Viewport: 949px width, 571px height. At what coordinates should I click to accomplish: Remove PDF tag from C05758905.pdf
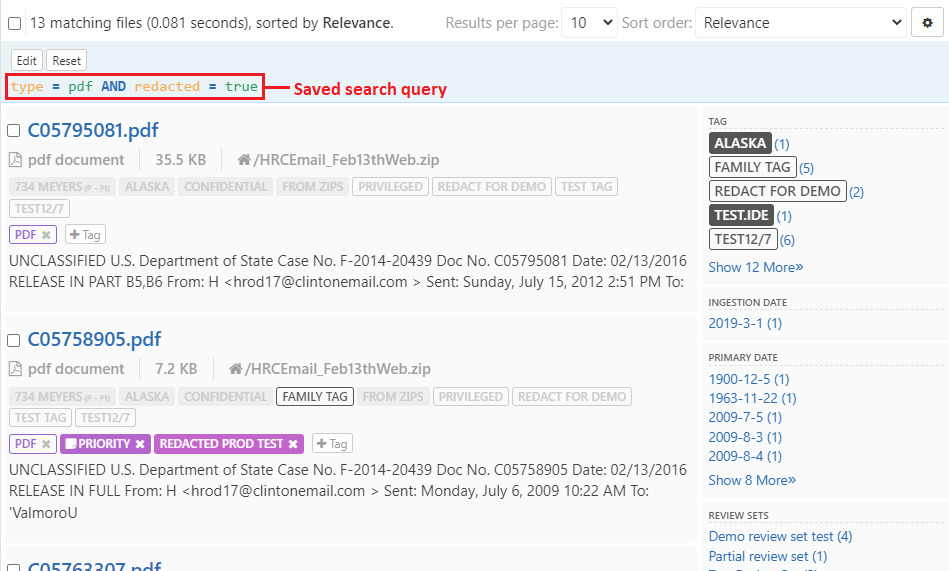(x=46, y=444)
